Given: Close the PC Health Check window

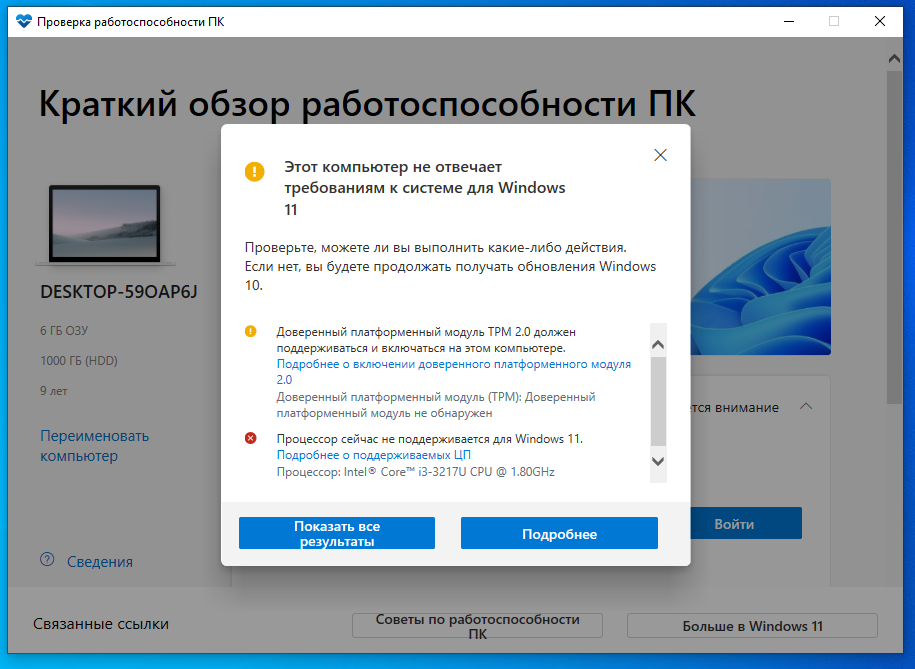Looking at the screenshot, I should pyautogui.click(x=880, y=22).
